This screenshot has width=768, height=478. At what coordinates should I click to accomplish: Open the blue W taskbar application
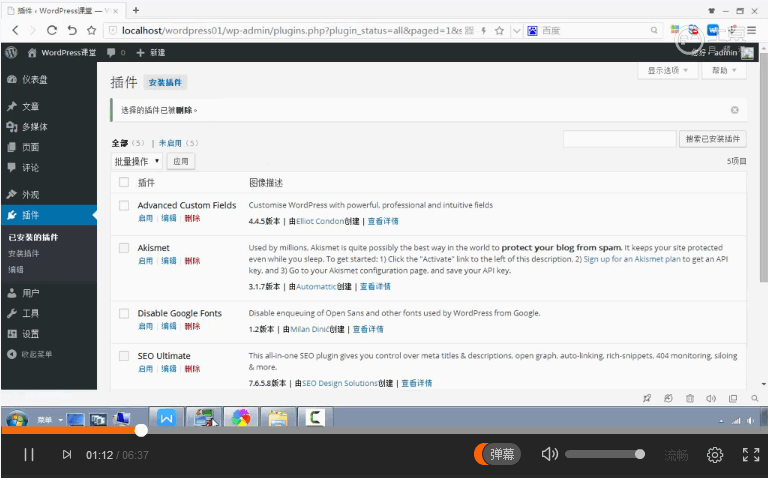tap(167, 418)
